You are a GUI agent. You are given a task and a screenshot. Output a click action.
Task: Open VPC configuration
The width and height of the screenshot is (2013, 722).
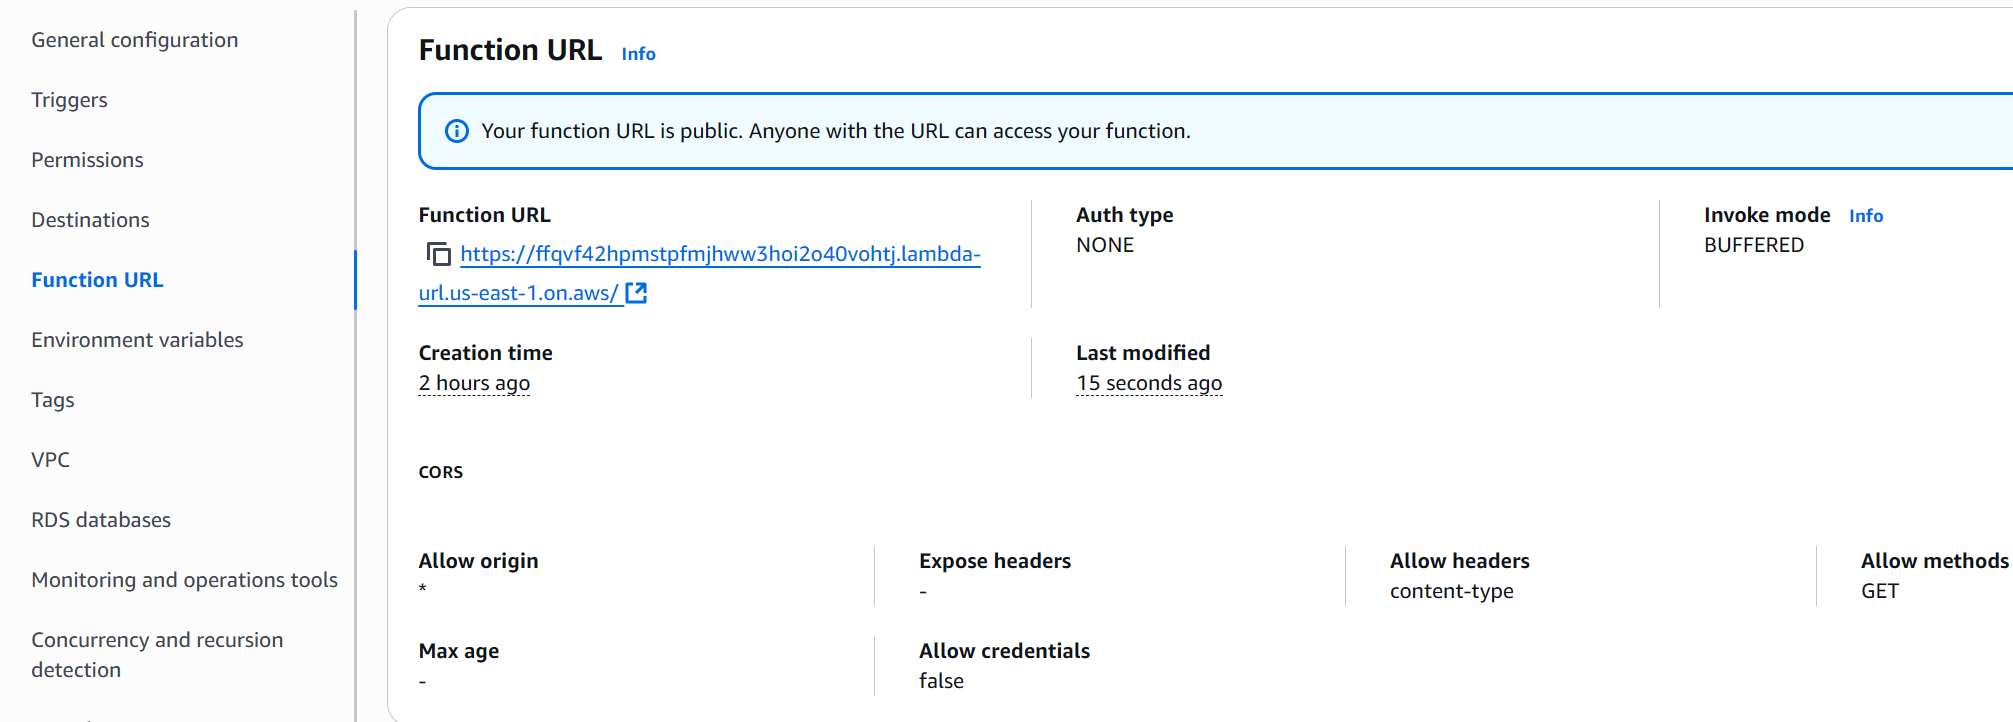tap(50, 460)
